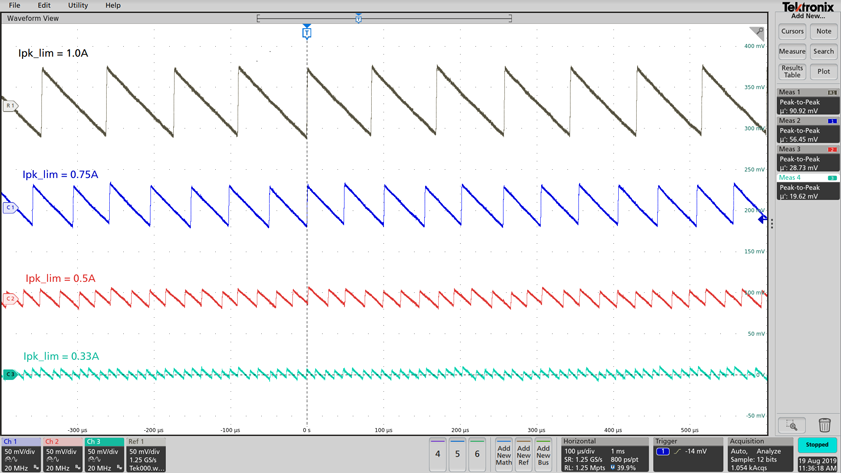This screenshot has width=841, height=473.
Task: Click the trigger position T marker
Action: point(307,33)
